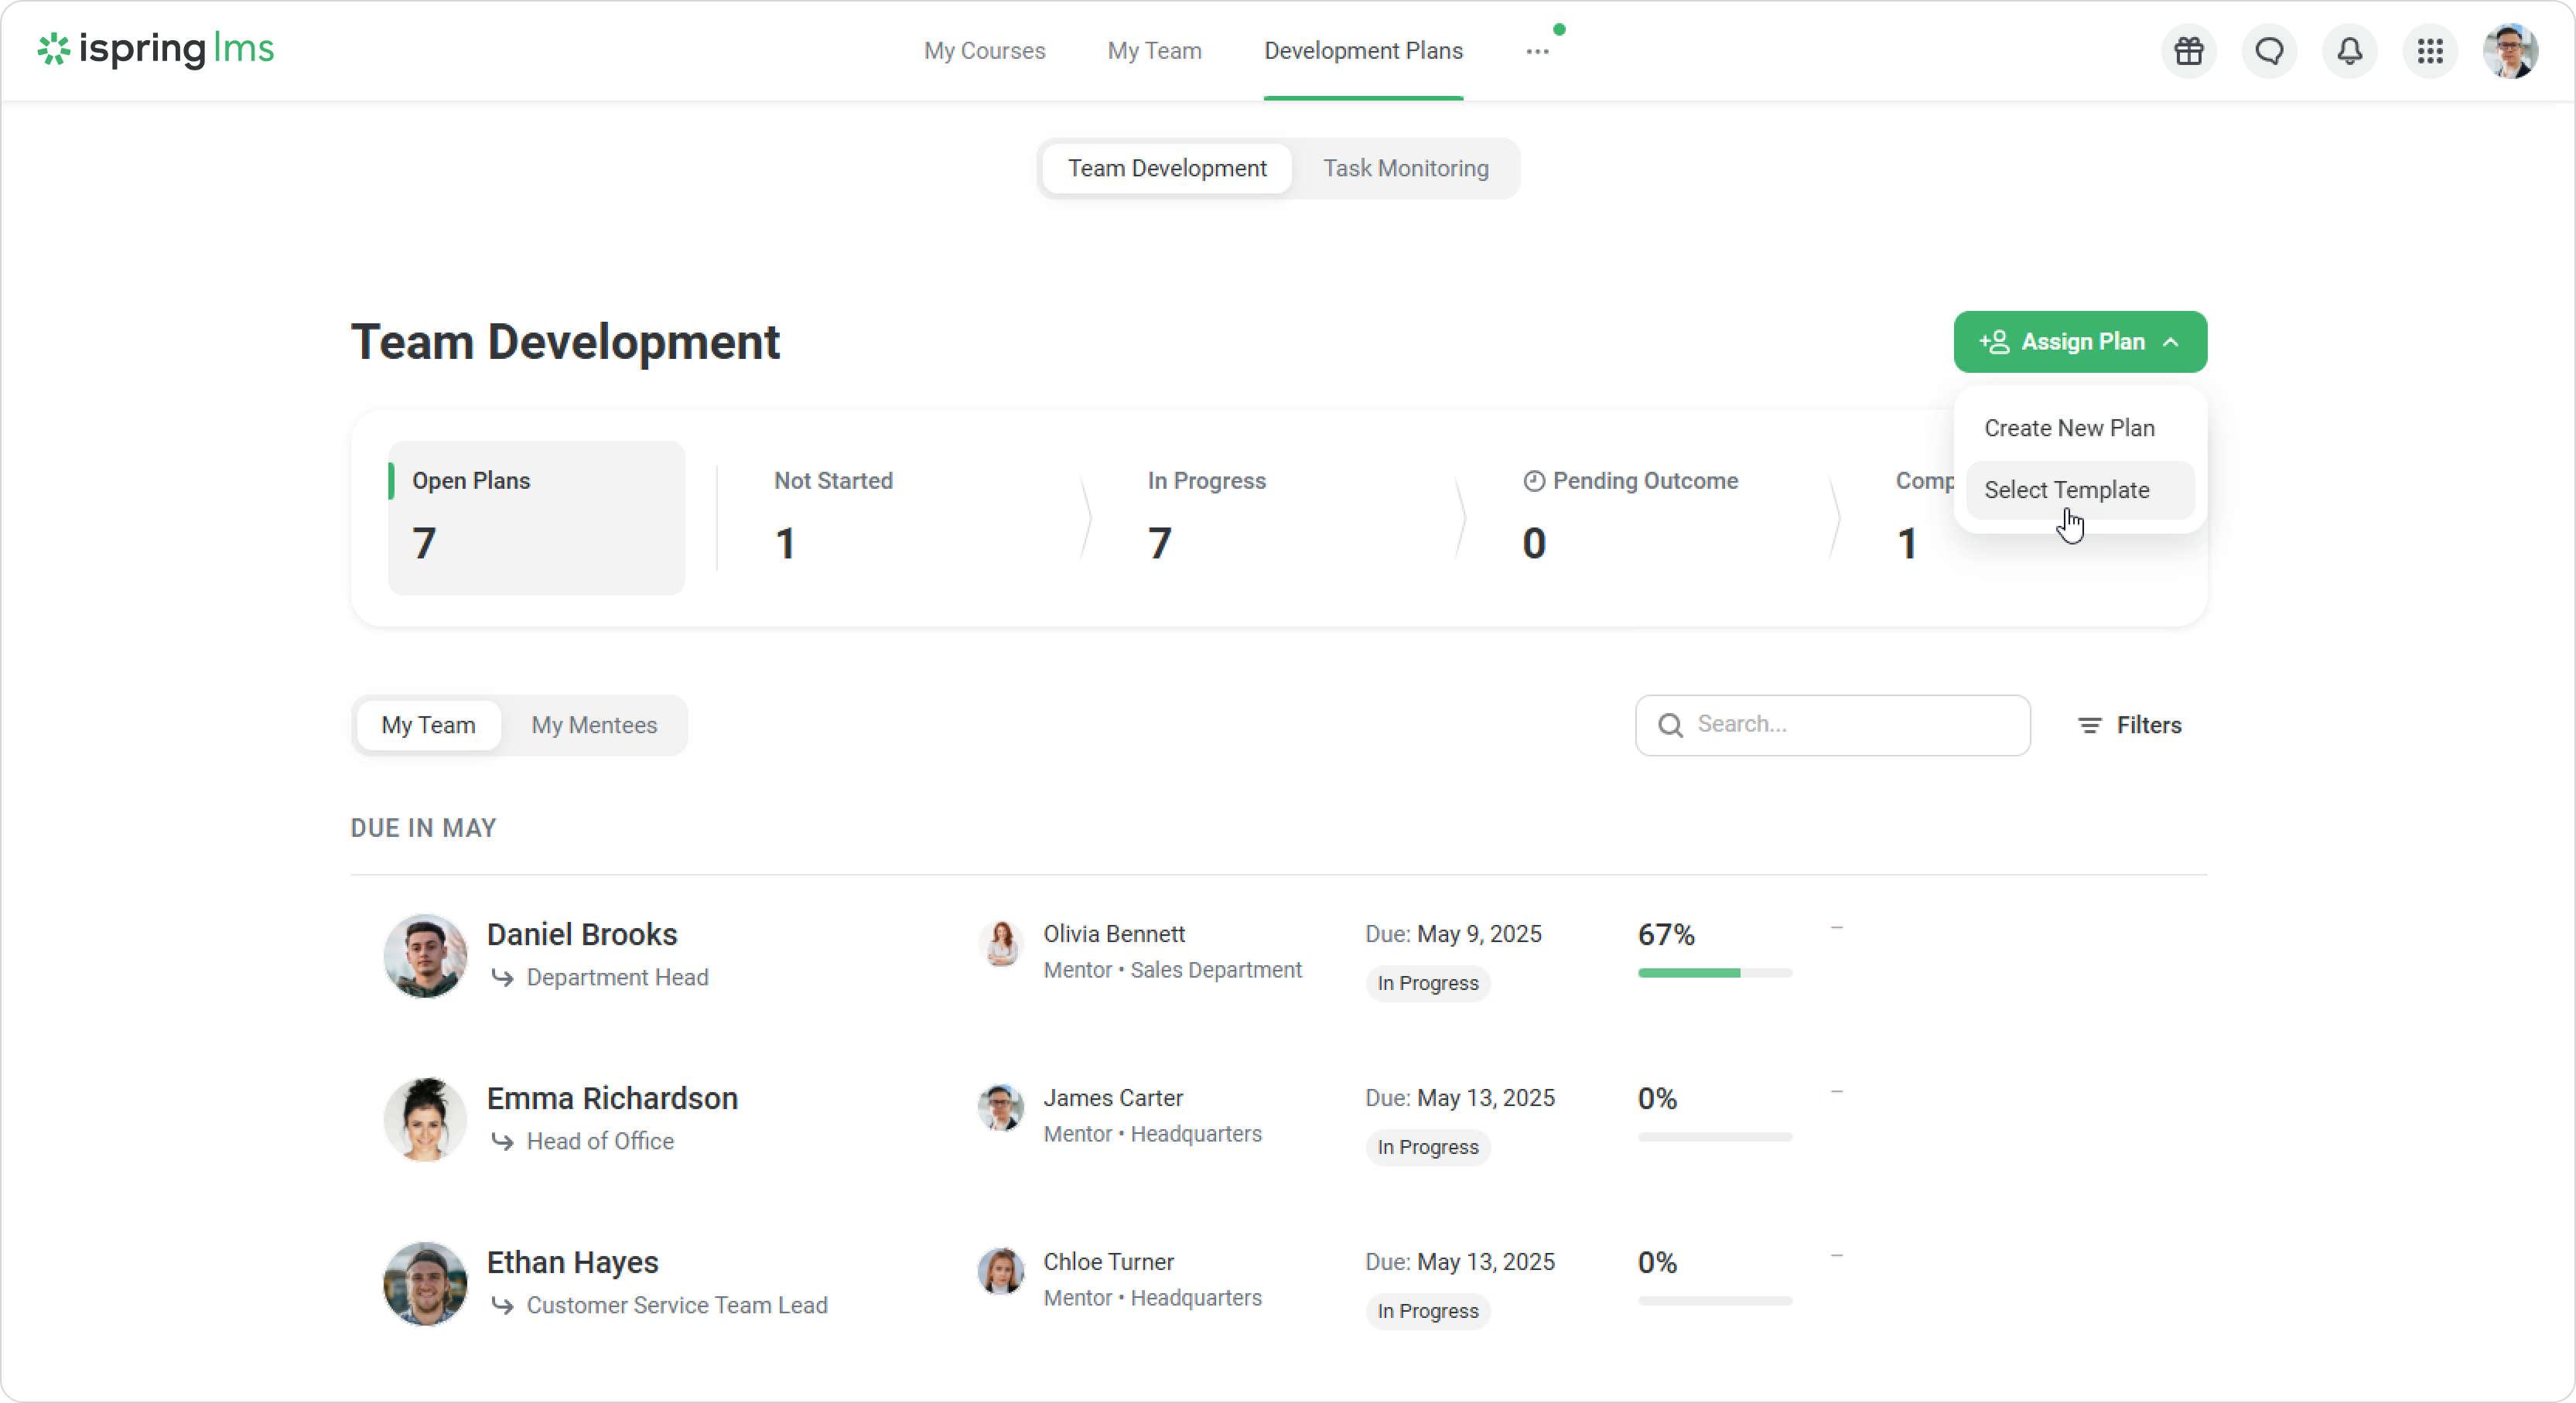Click the user profile avatar
The image size is (2576, 1403).
[2510, 51]
